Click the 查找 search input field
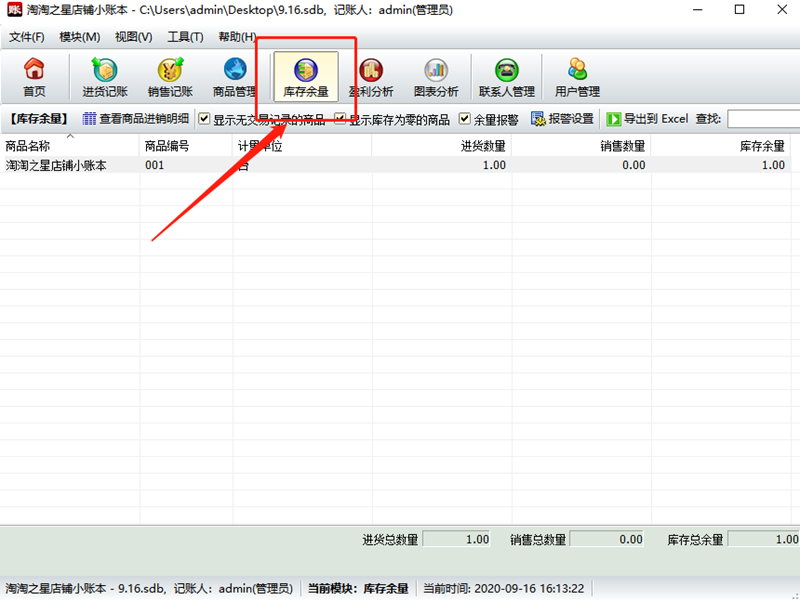The image size is (800, 600). coord(763,119)
